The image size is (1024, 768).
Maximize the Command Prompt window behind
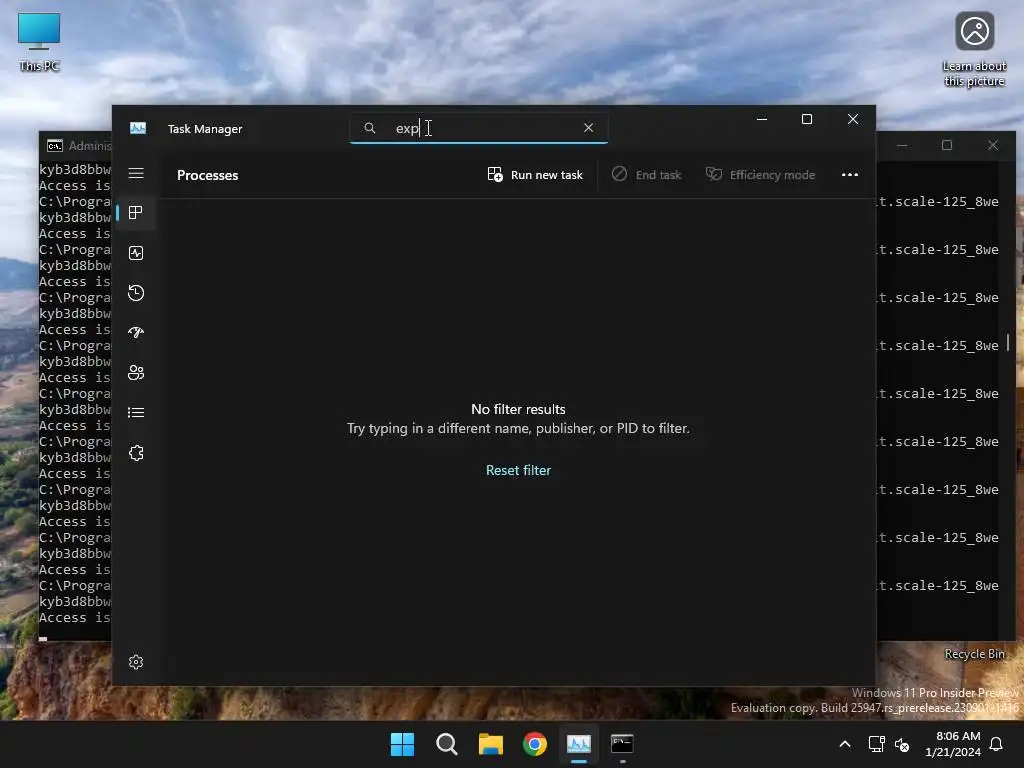click(x=947, y=145)
